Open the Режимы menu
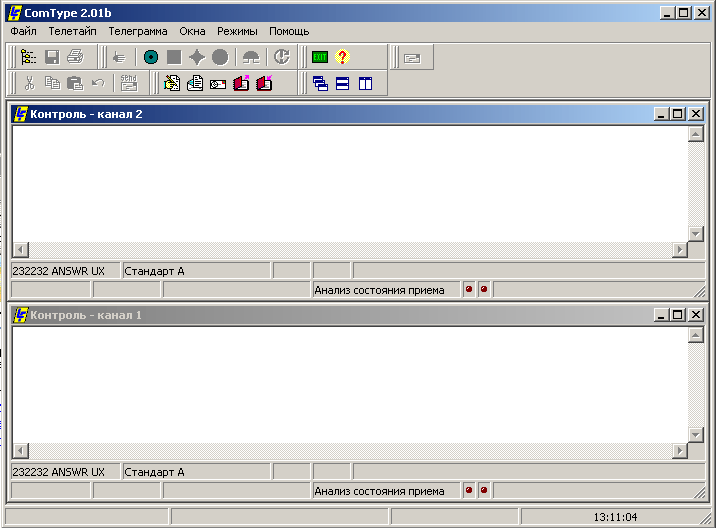This screenshot has width=716, height=528. pyautogui.click(x=237, y=31)
